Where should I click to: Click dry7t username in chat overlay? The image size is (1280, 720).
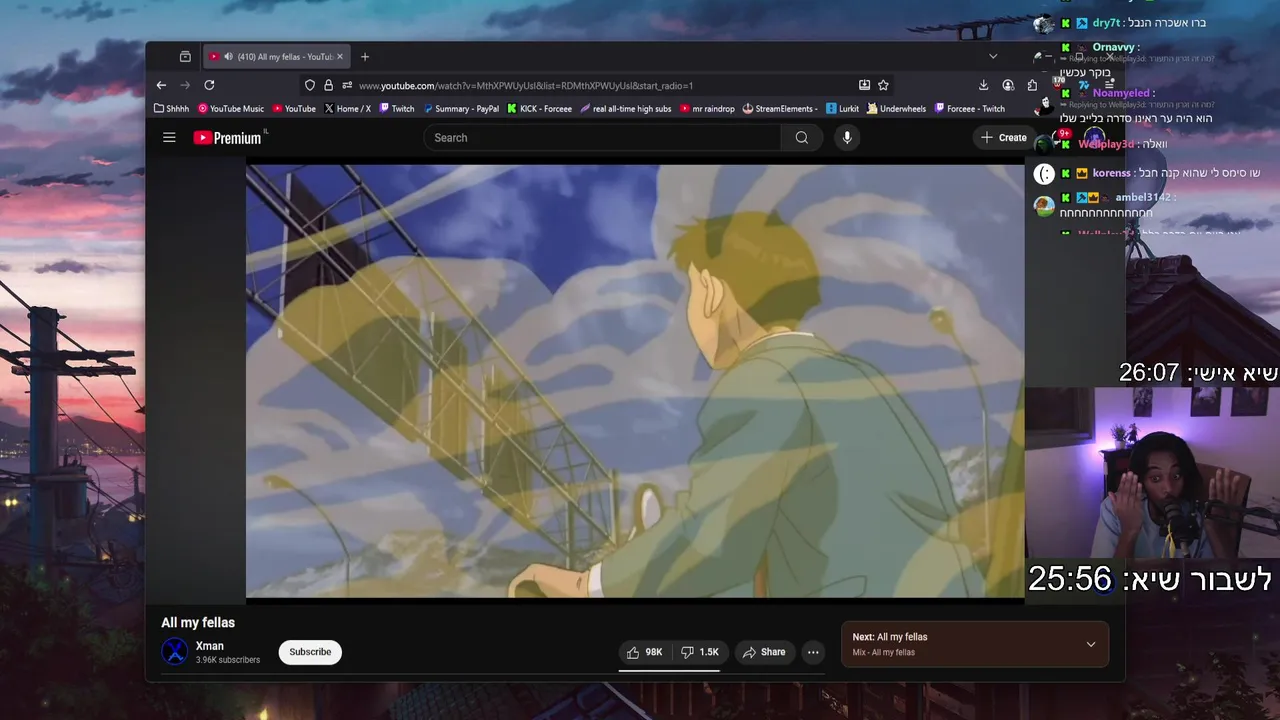click(1106, 23)
